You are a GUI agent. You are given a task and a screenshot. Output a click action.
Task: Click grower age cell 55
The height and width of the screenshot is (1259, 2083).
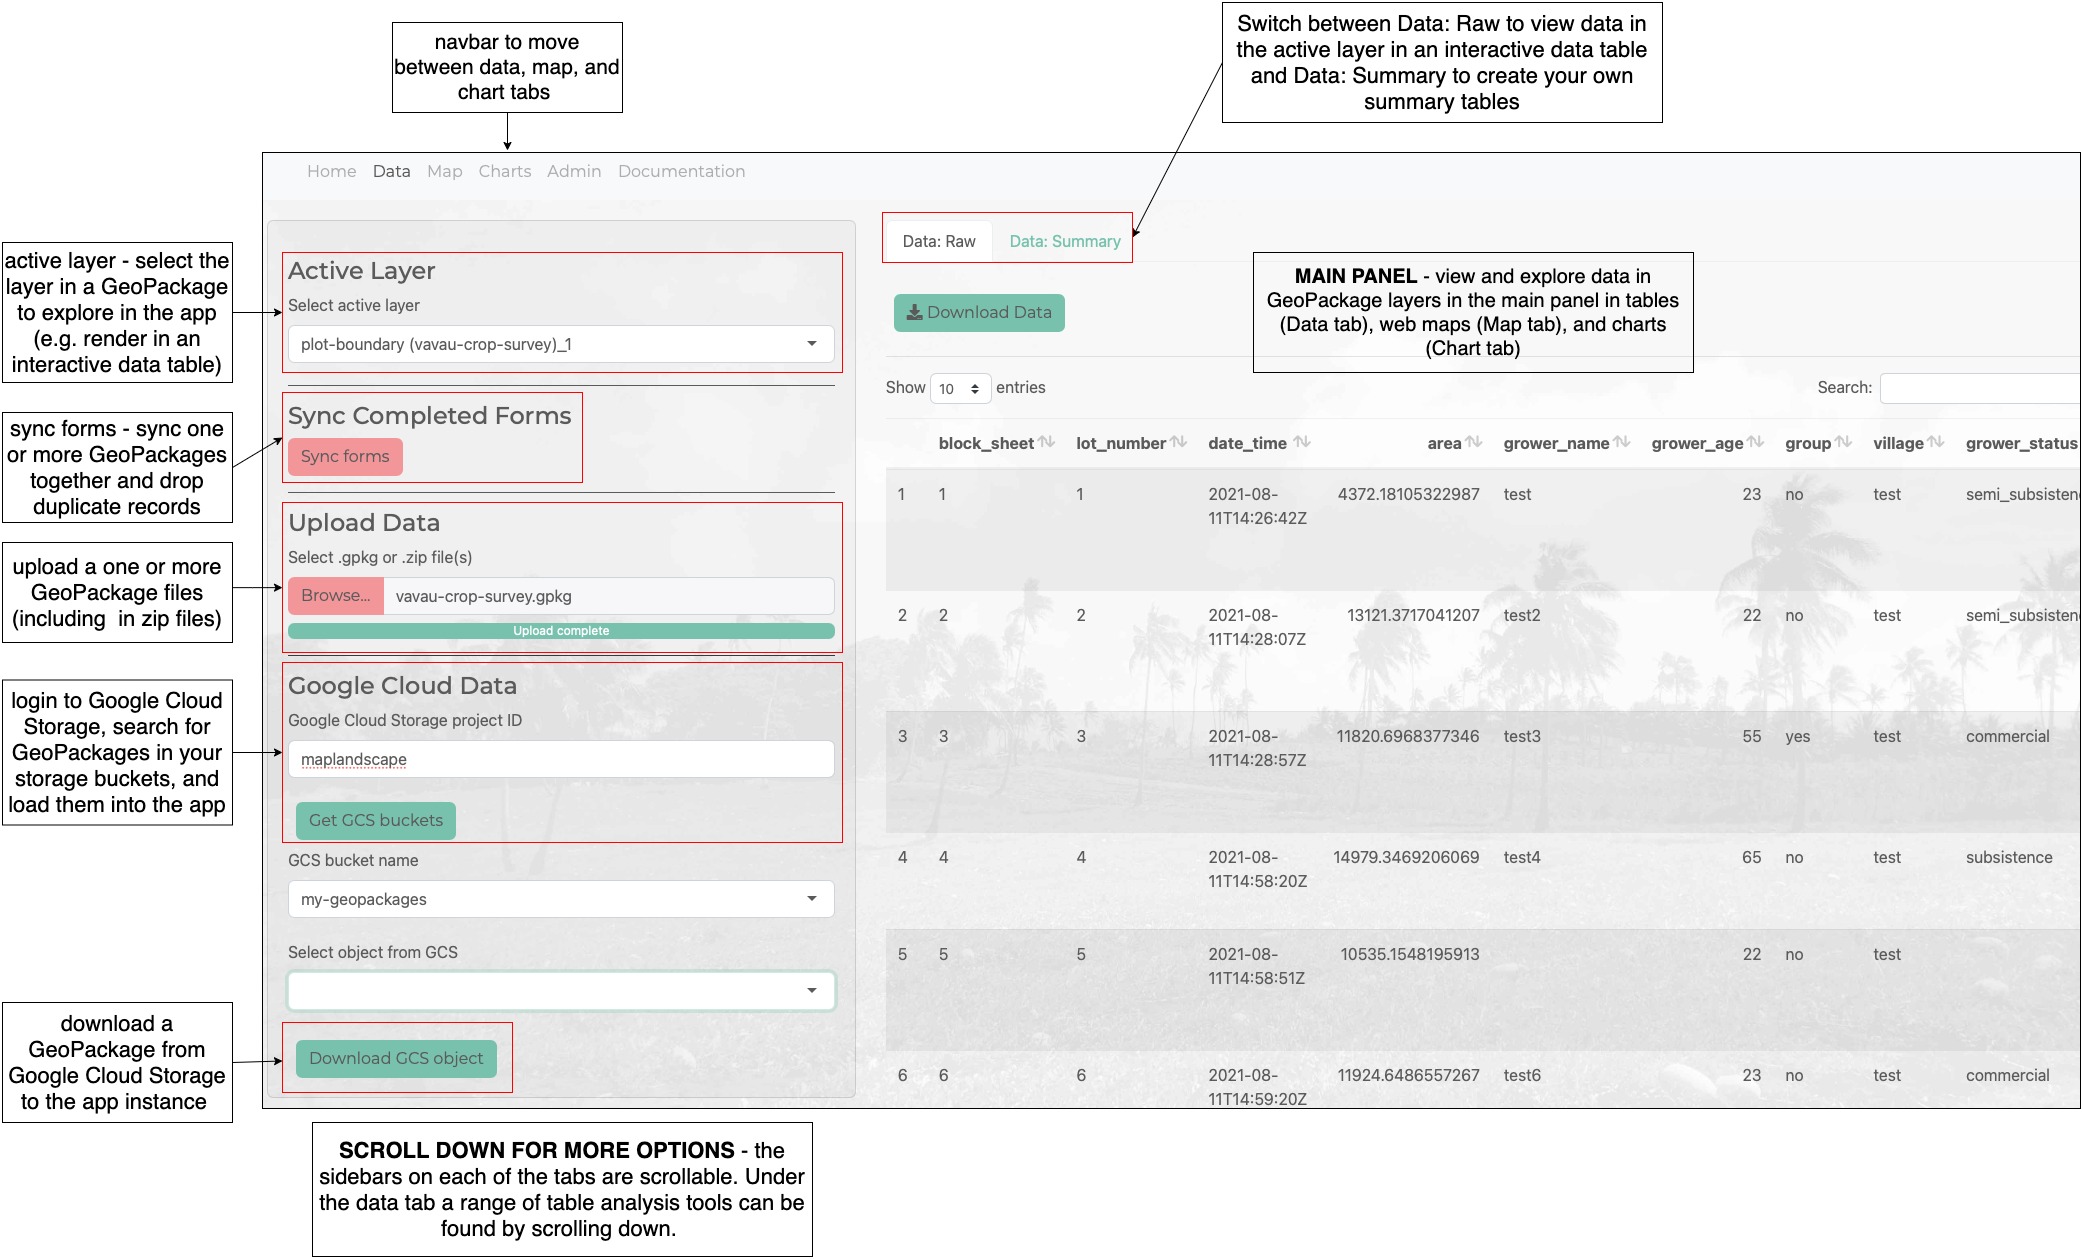tap(1751, 736)
